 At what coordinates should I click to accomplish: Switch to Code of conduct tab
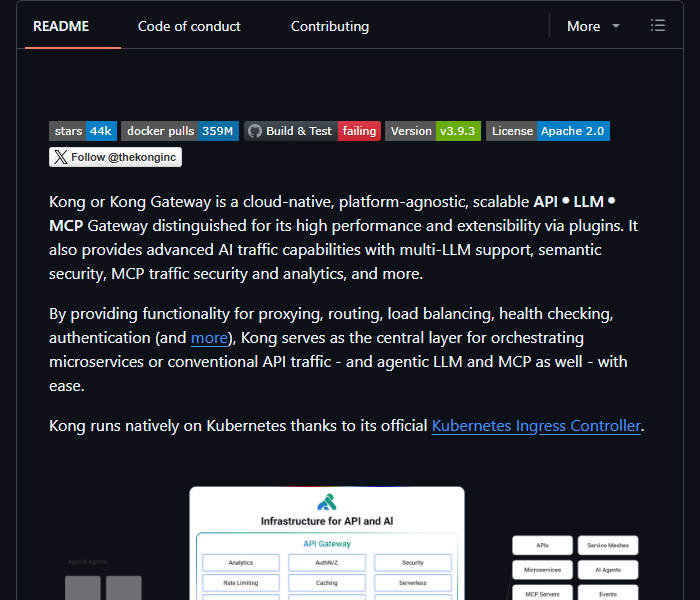click(x=189, y=26)
